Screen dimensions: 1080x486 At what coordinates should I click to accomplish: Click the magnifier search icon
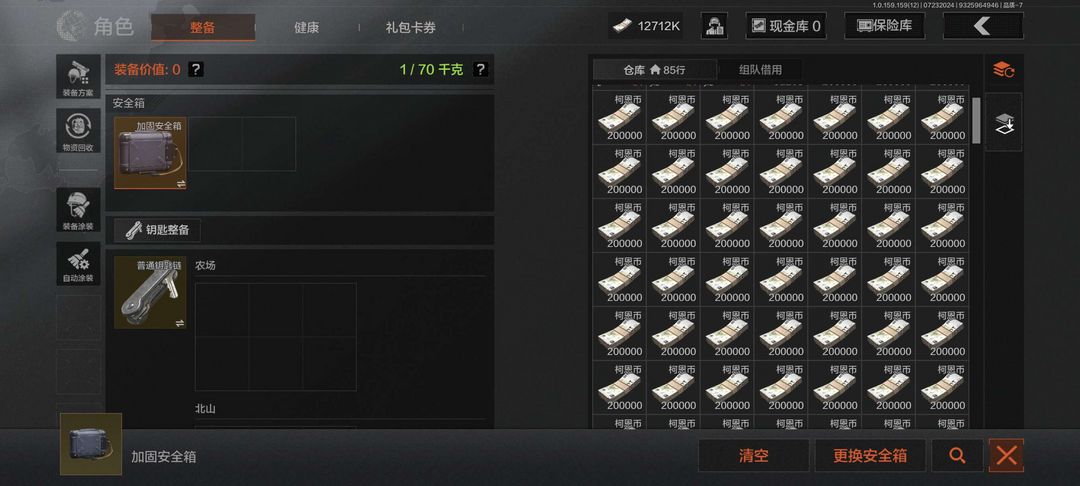[x=957, y=456]
